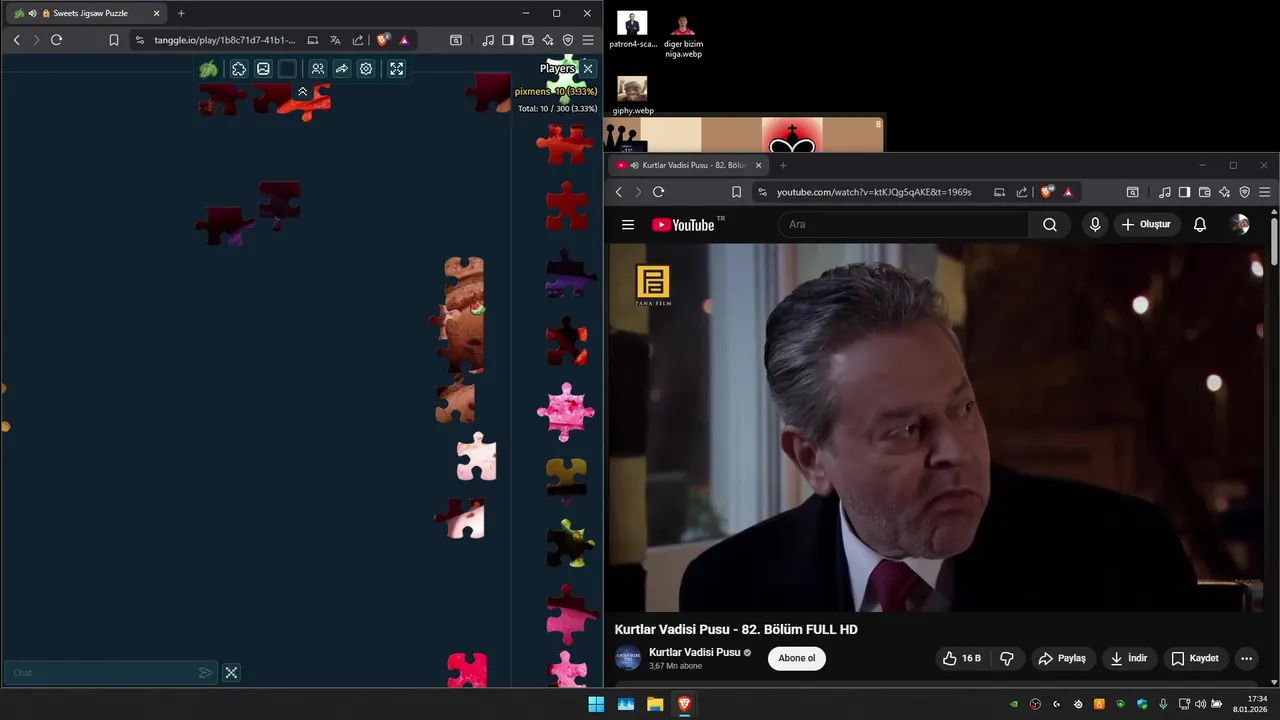Click the İndir download button
Viewport: 1280px width, 720px height.
pyautogui.click(x=1129, y=658)
